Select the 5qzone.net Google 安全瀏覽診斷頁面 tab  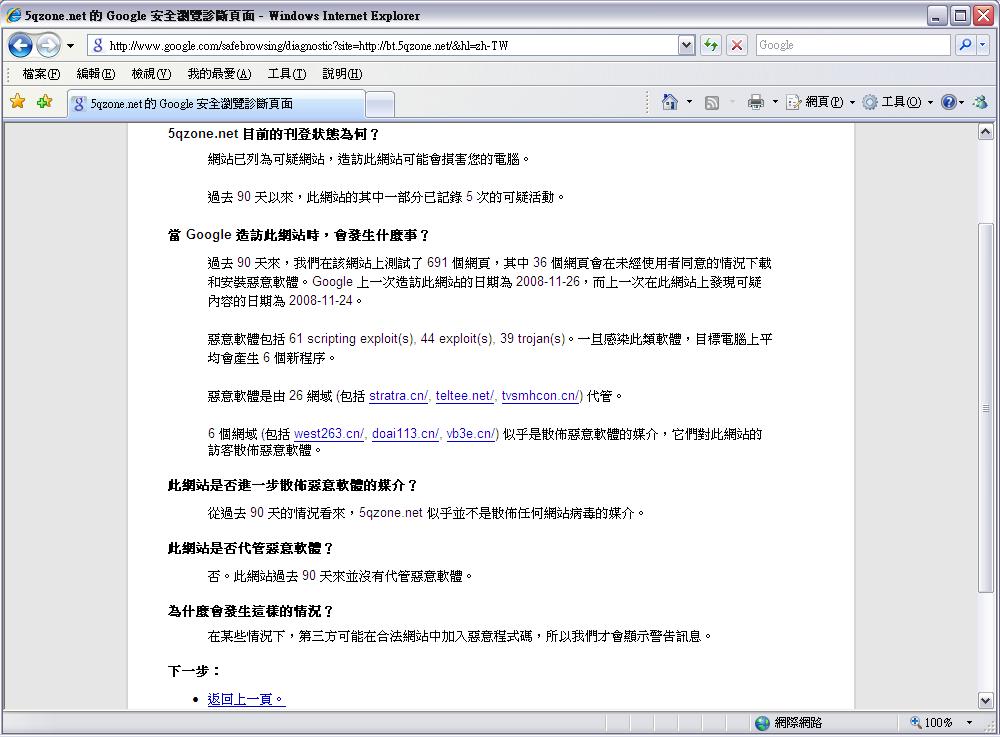(216, 104)
